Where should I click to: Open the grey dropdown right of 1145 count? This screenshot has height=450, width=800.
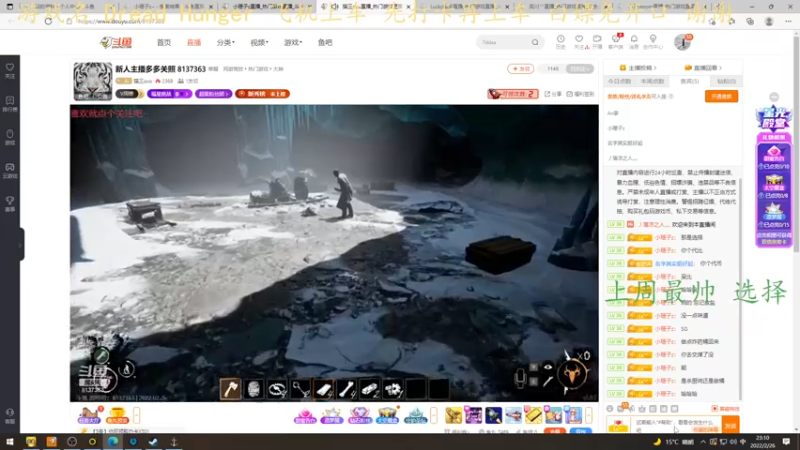pyautogui.click(x=580, y=68)
